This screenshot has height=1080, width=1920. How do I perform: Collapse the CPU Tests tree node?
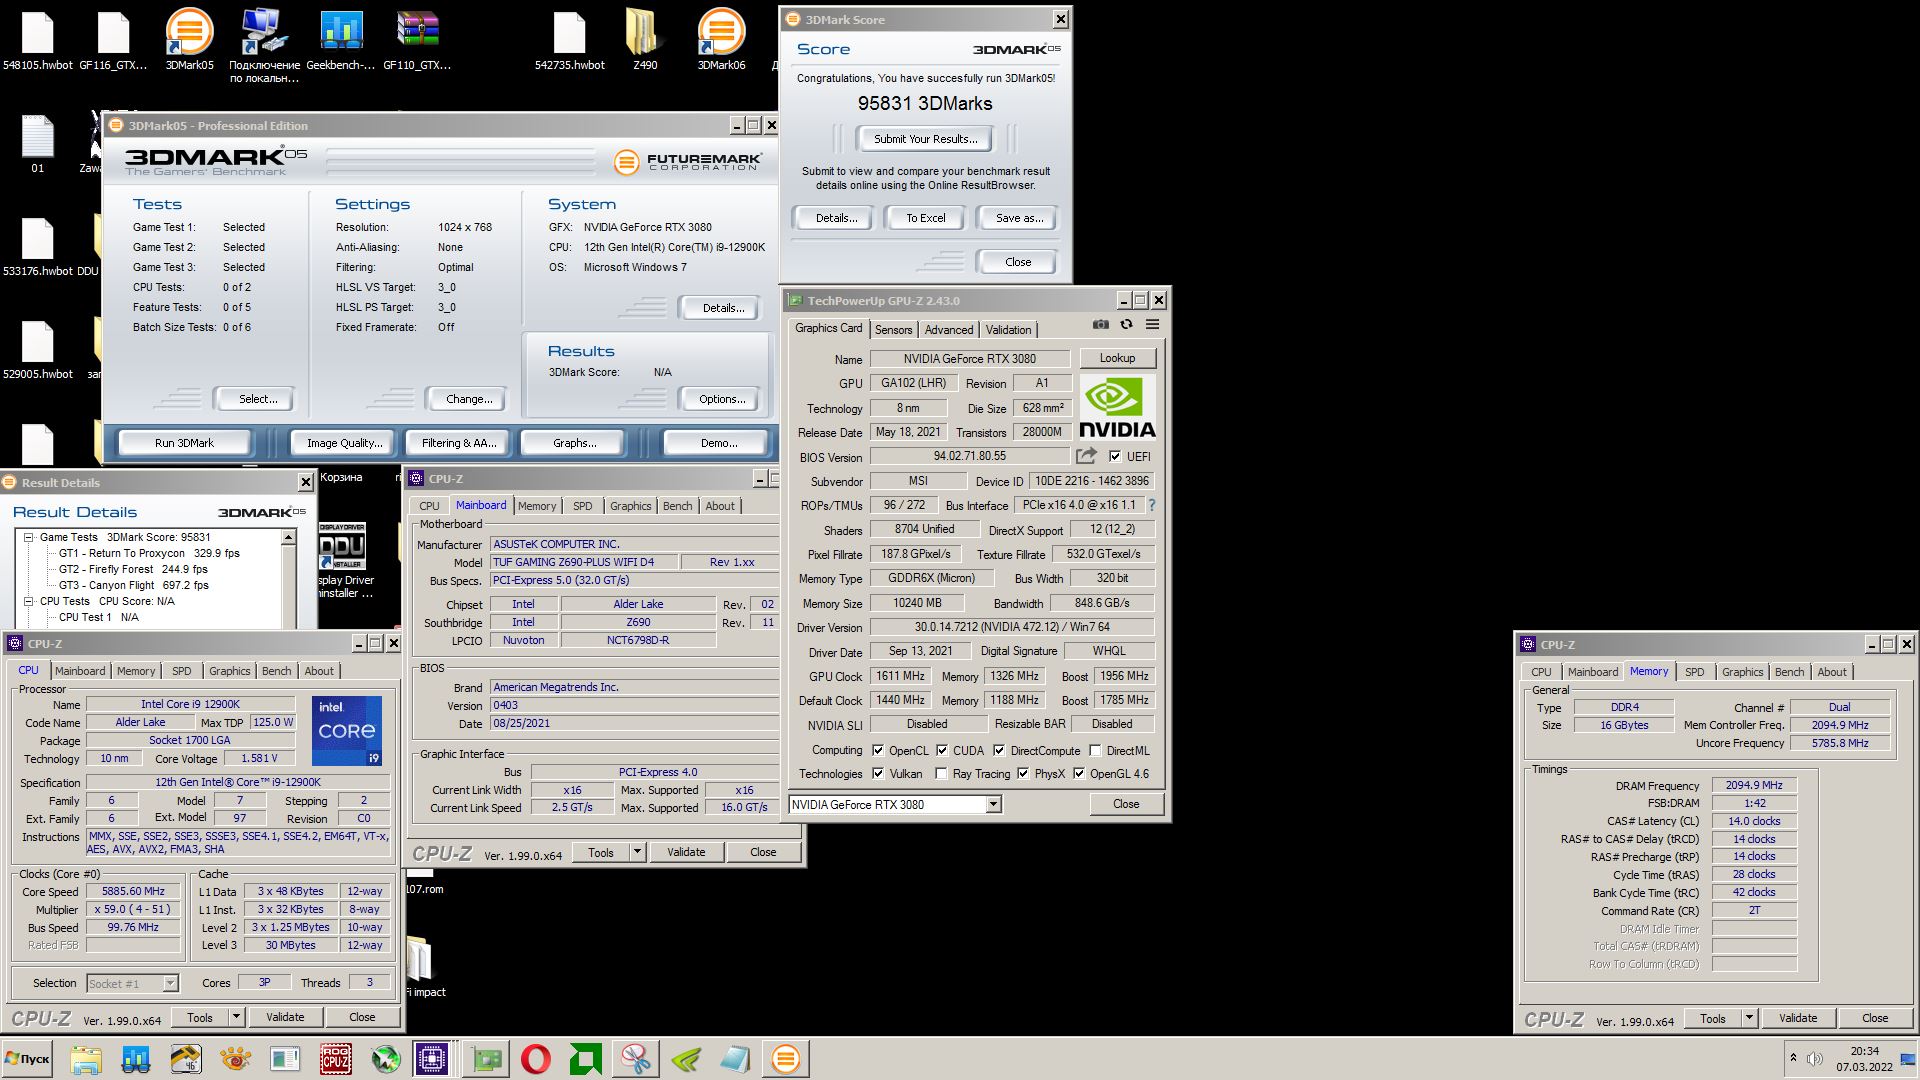(x=29, y=601)
